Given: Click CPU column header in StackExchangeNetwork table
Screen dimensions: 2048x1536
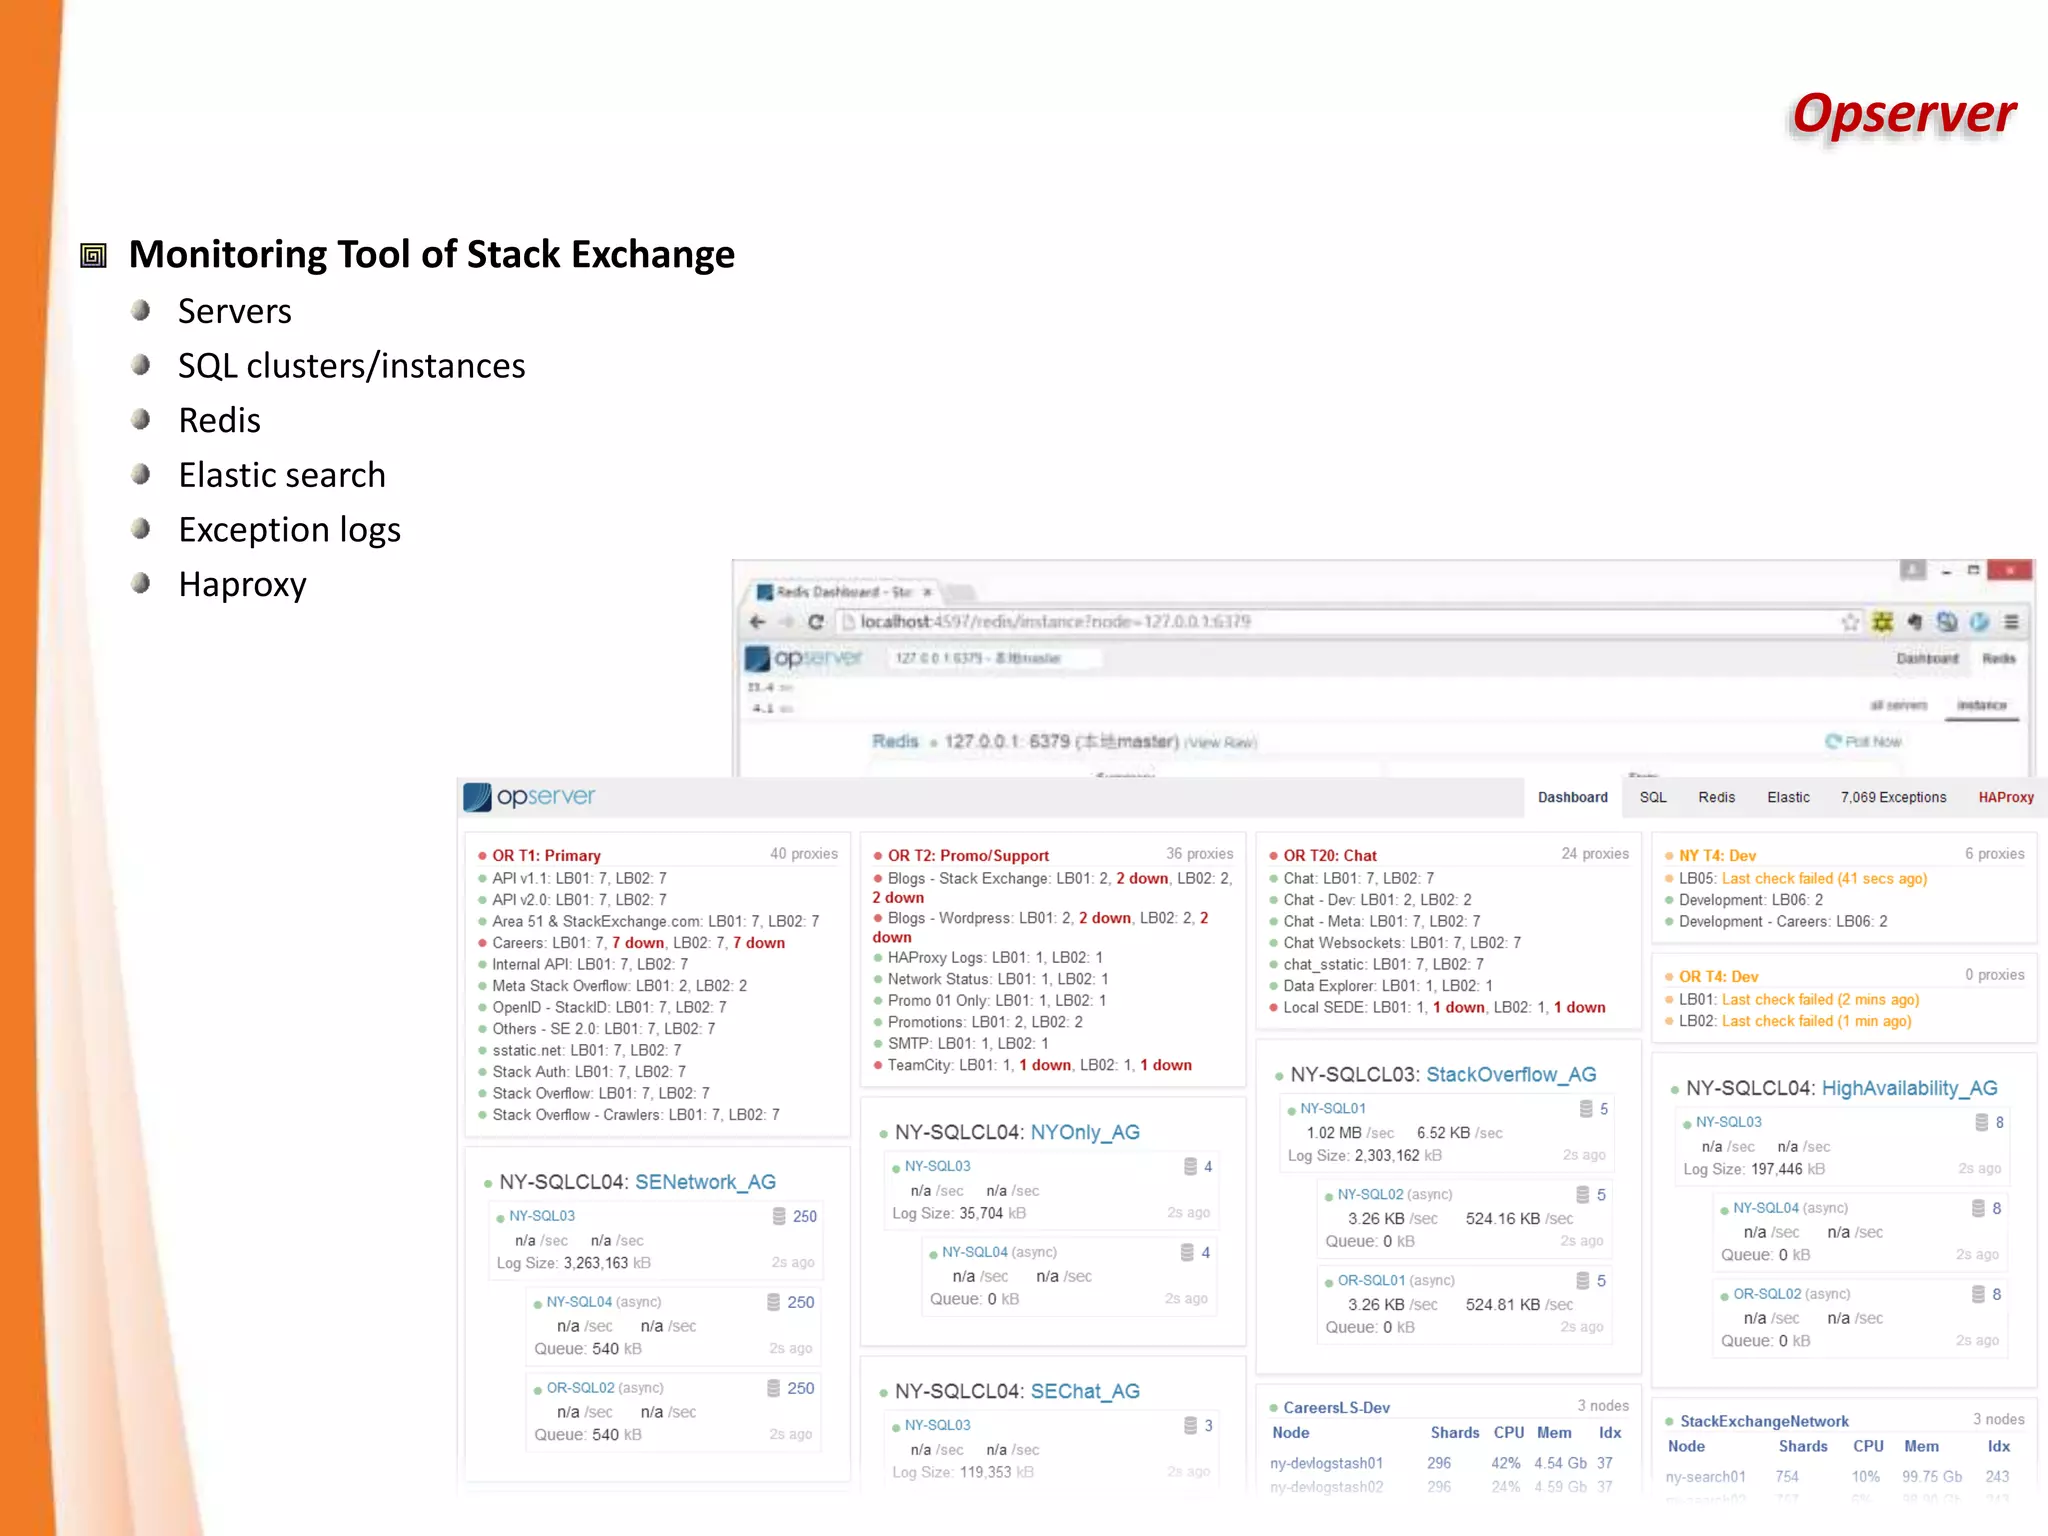Looking at the screenshot, I should [1868, 1447].
